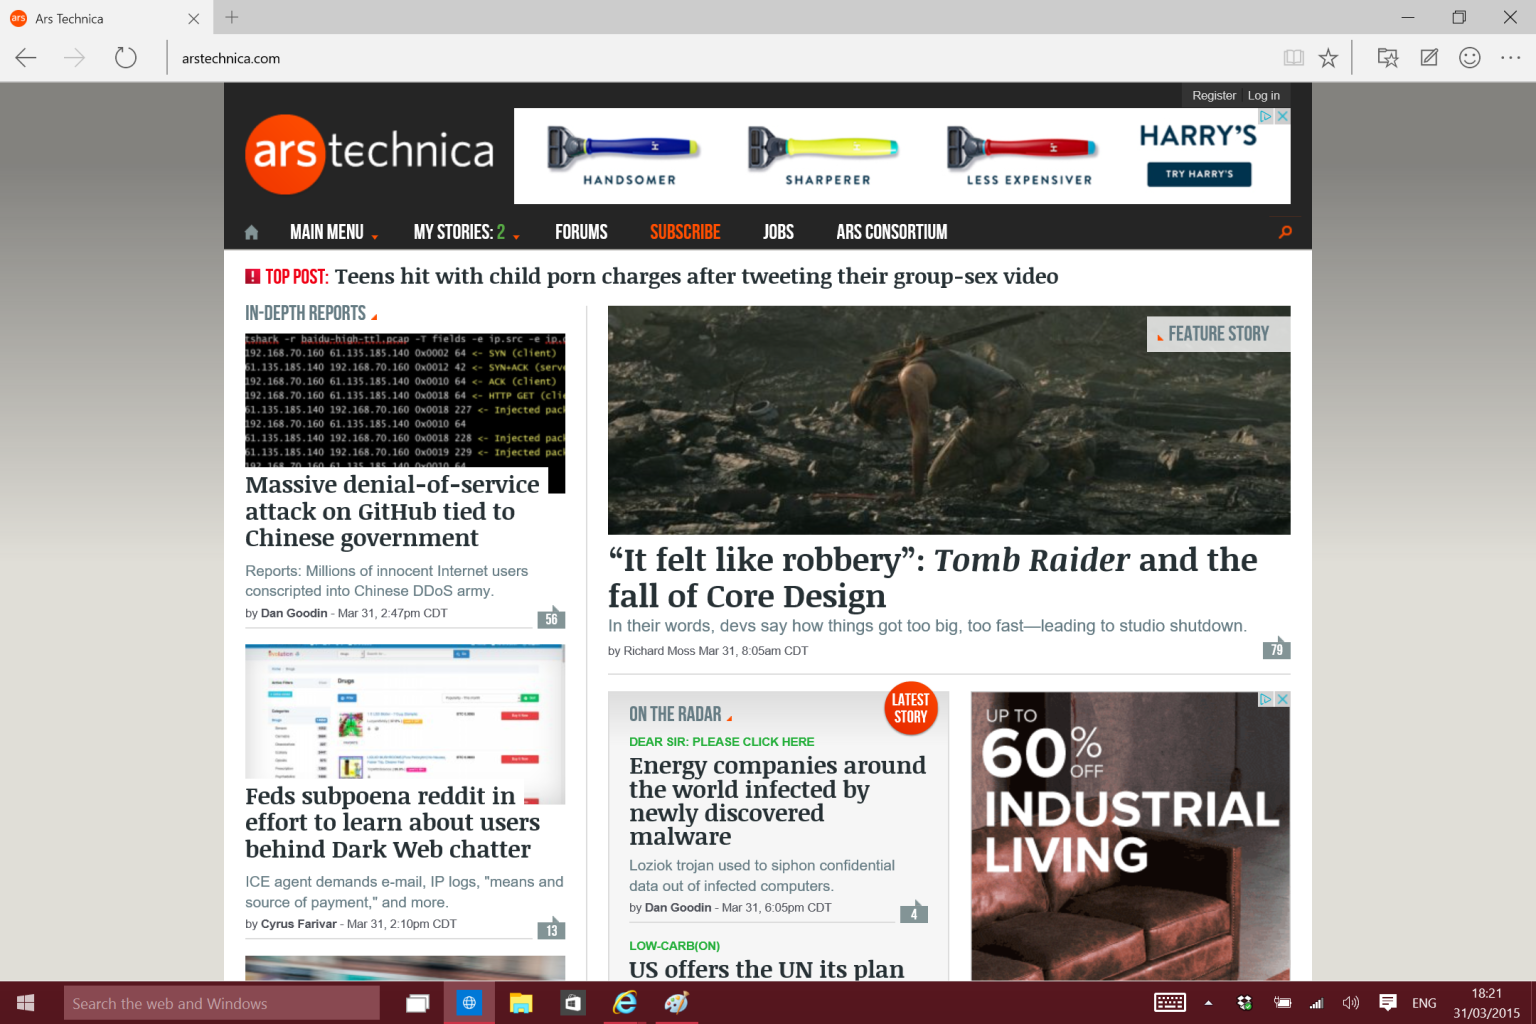Open the Action Center notification icon
This screenshot has width=1536, height=1024.
1388,1002
